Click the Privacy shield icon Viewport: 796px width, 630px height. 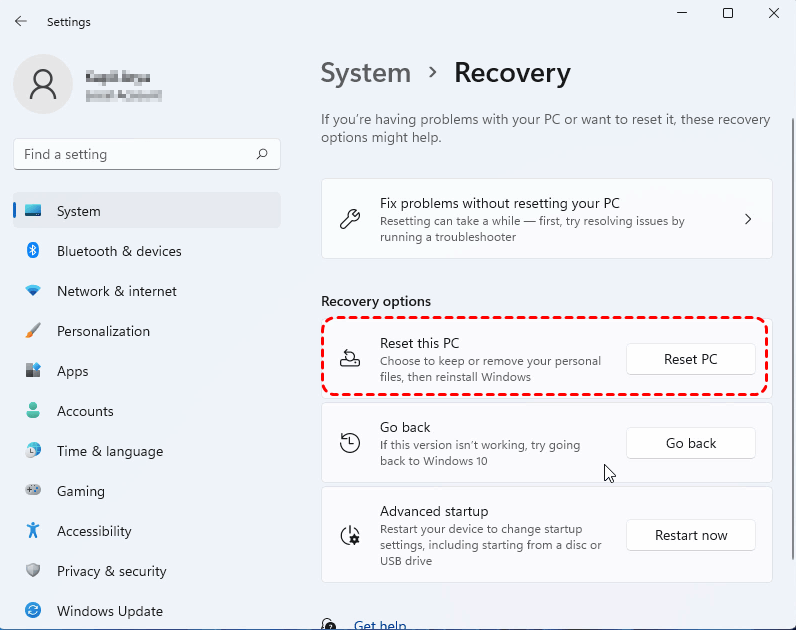coord(33,570)
